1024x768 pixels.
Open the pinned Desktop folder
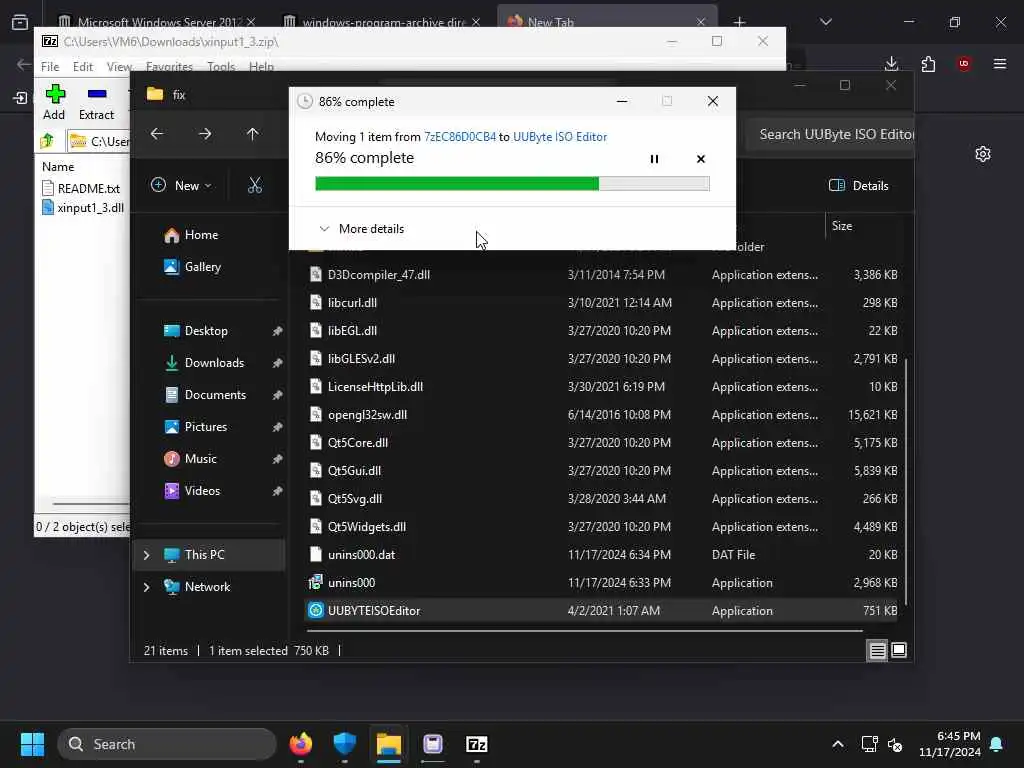tap(206, 331)
